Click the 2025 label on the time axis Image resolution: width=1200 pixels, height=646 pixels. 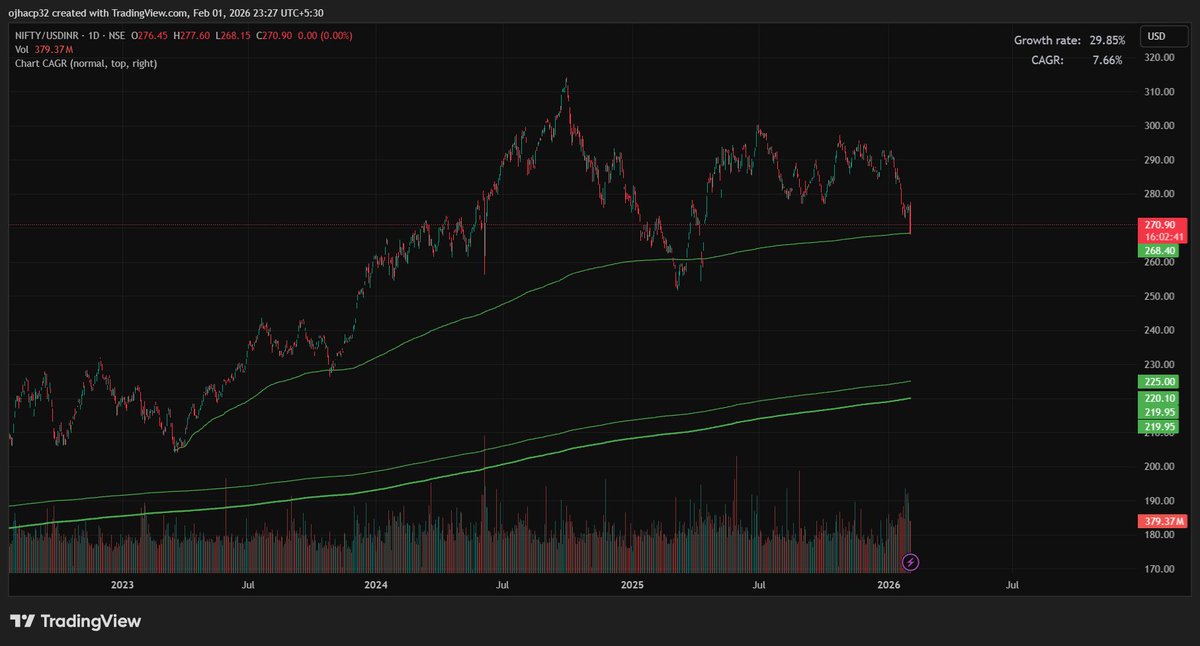pyautogui.click(x=631, y=584)
